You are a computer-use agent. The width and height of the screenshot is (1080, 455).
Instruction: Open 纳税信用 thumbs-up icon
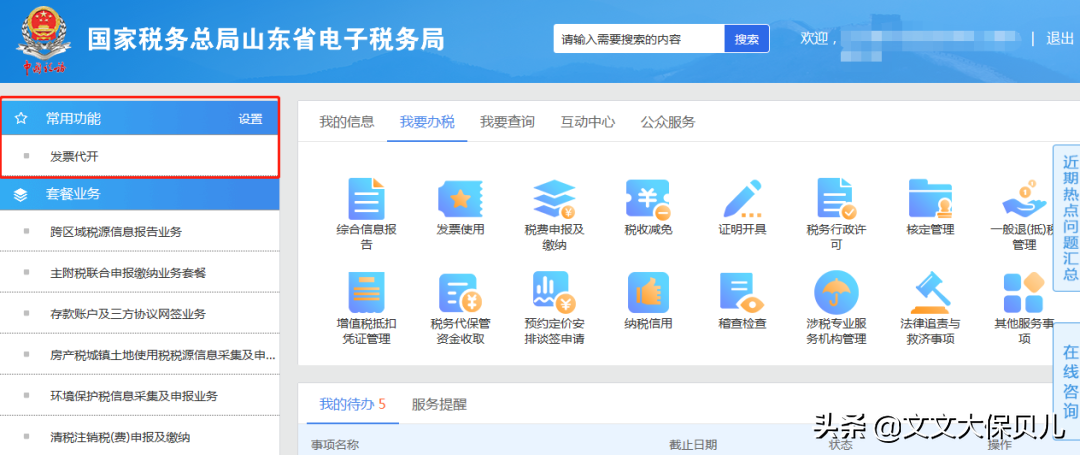[647, 293]
